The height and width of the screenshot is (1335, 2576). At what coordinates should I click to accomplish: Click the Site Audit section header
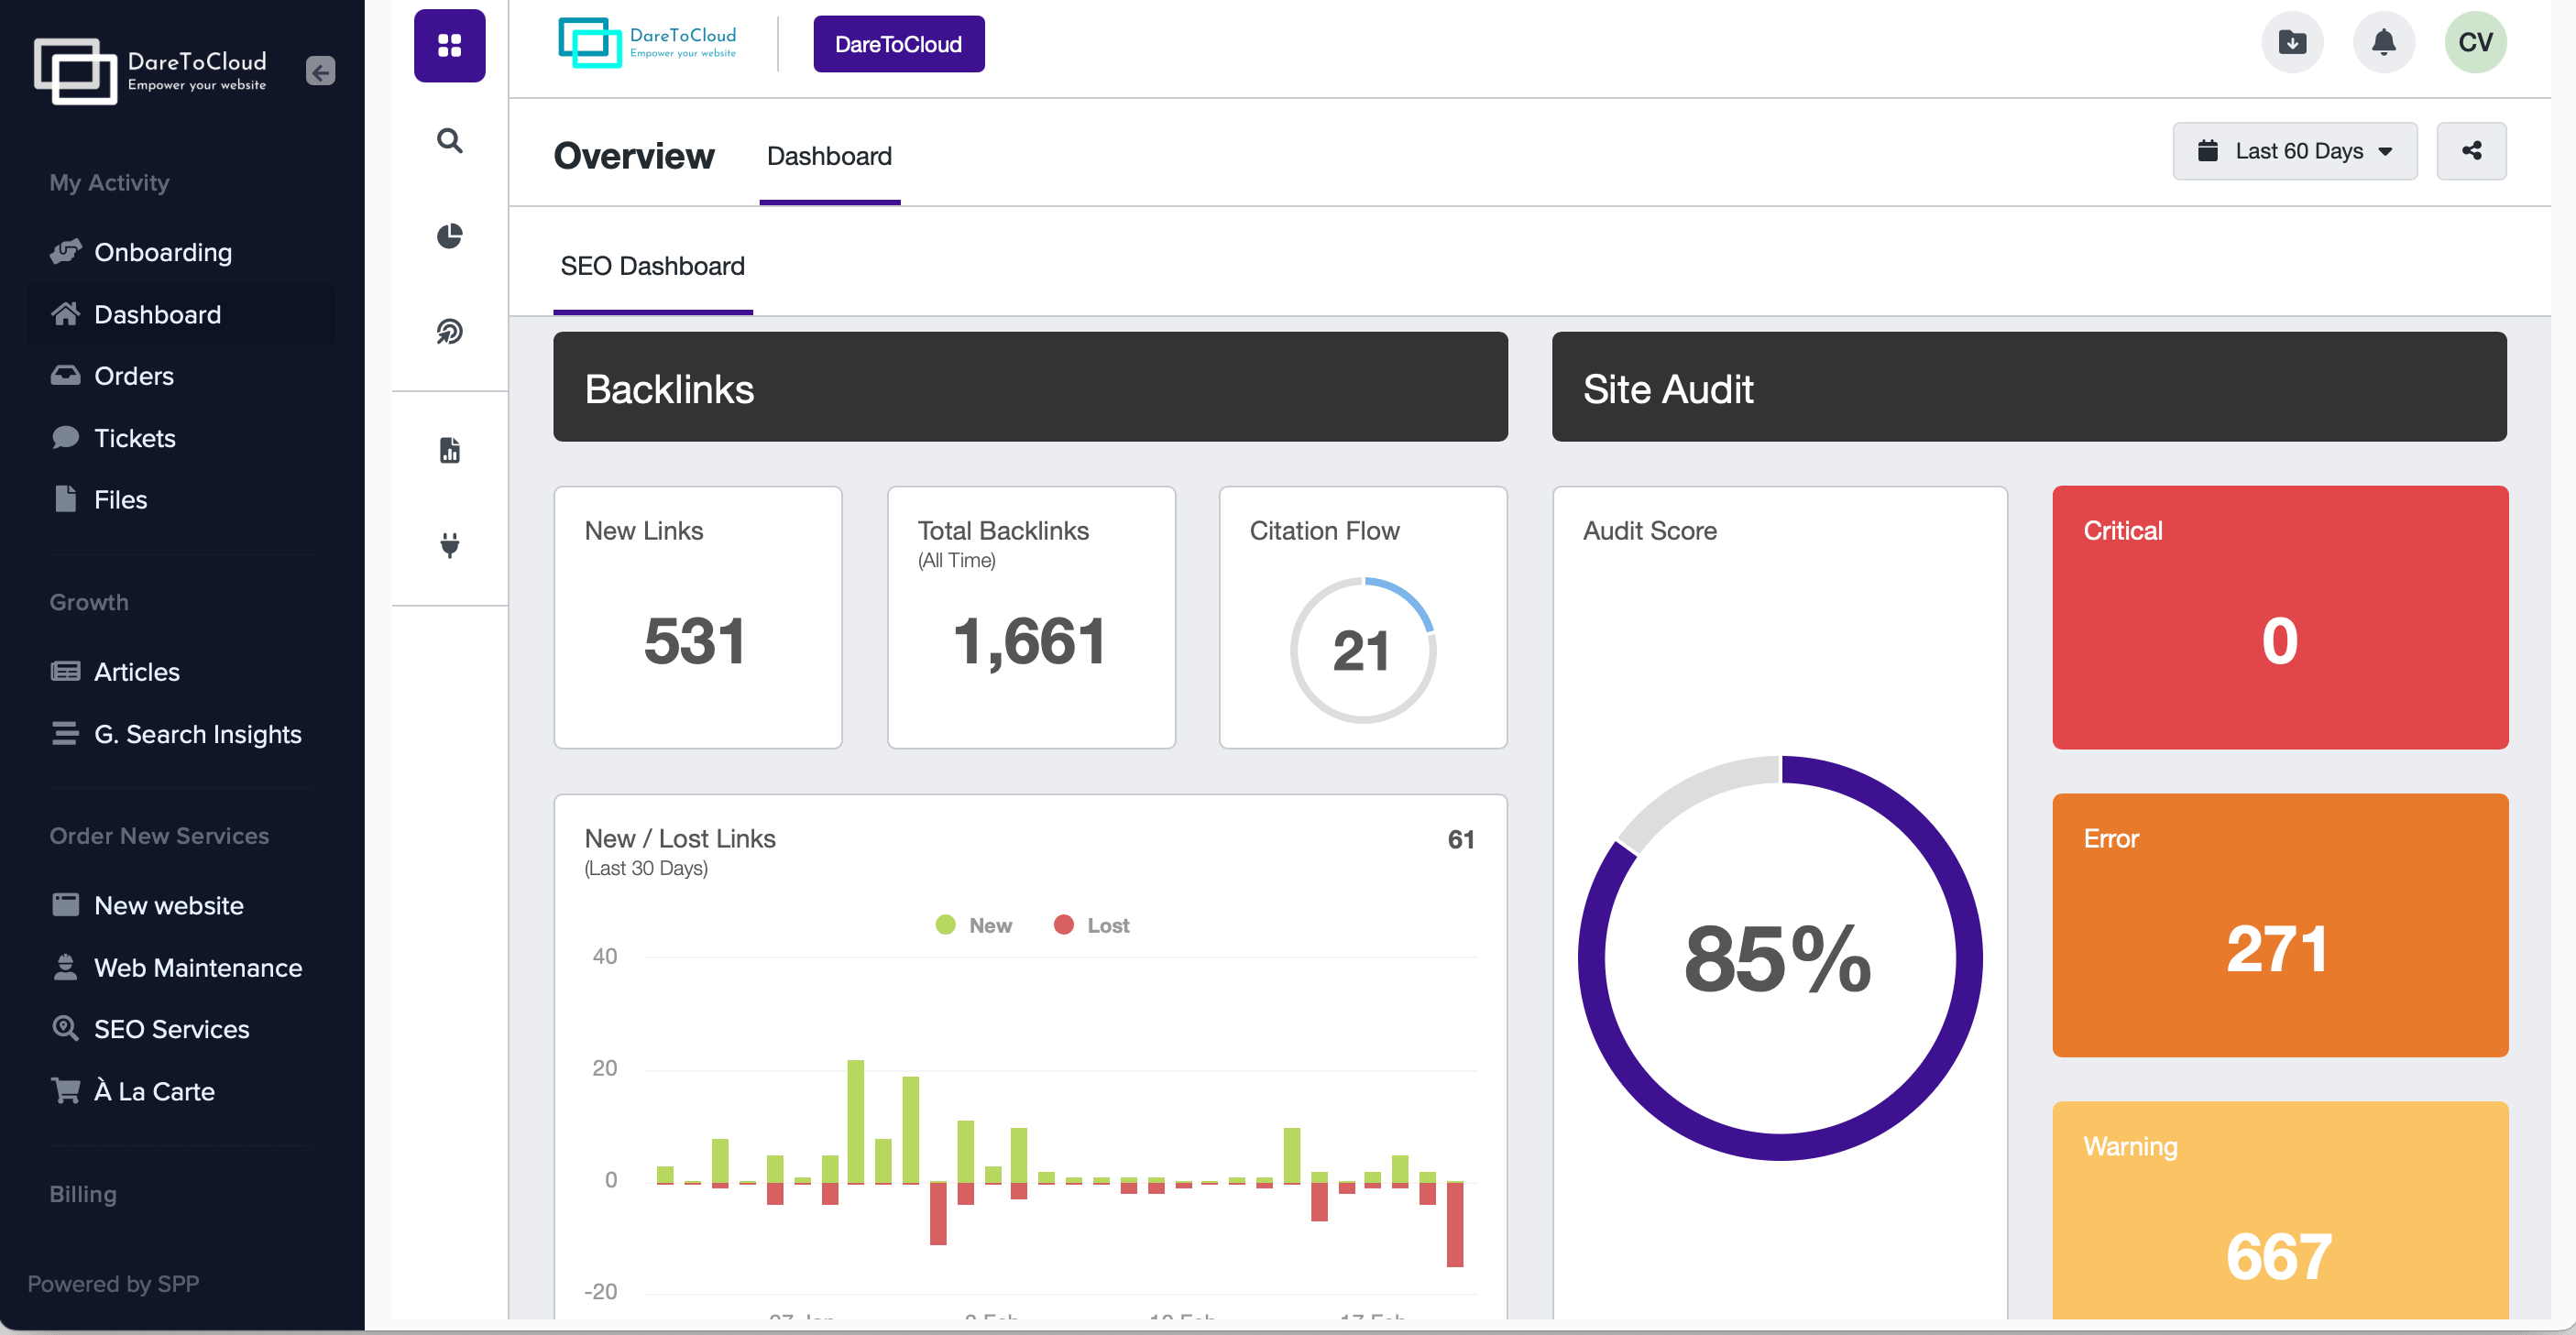pos(2028,387)
